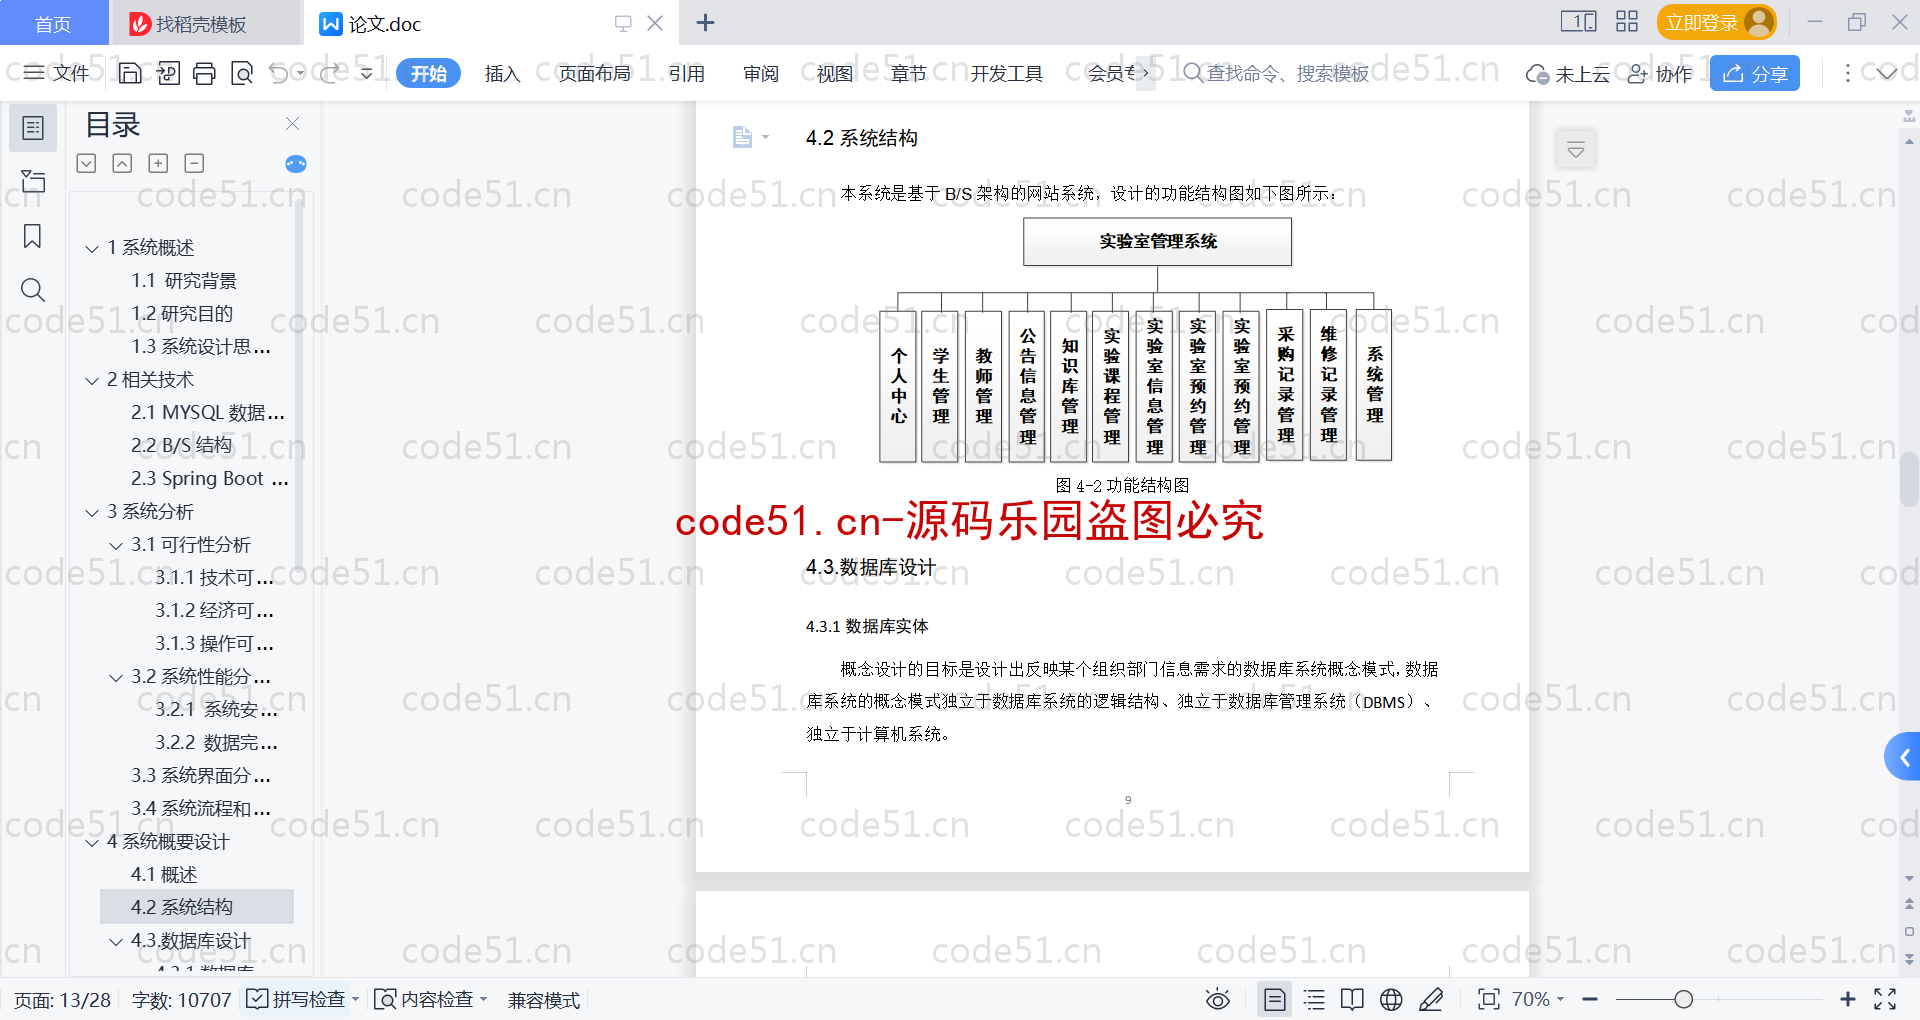The image size is (1920, 1020).
Task: Switch to reading layout book icon
Action: click(x=1352, y=999)
